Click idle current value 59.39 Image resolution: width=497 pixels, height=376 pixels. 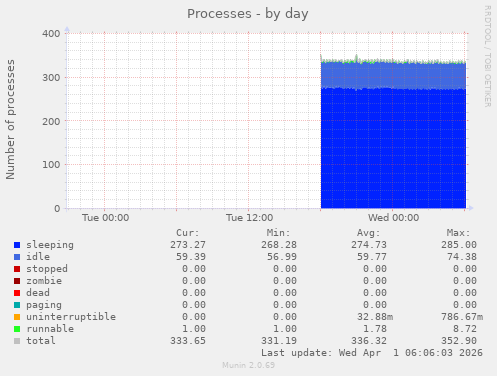pos(191,257)
